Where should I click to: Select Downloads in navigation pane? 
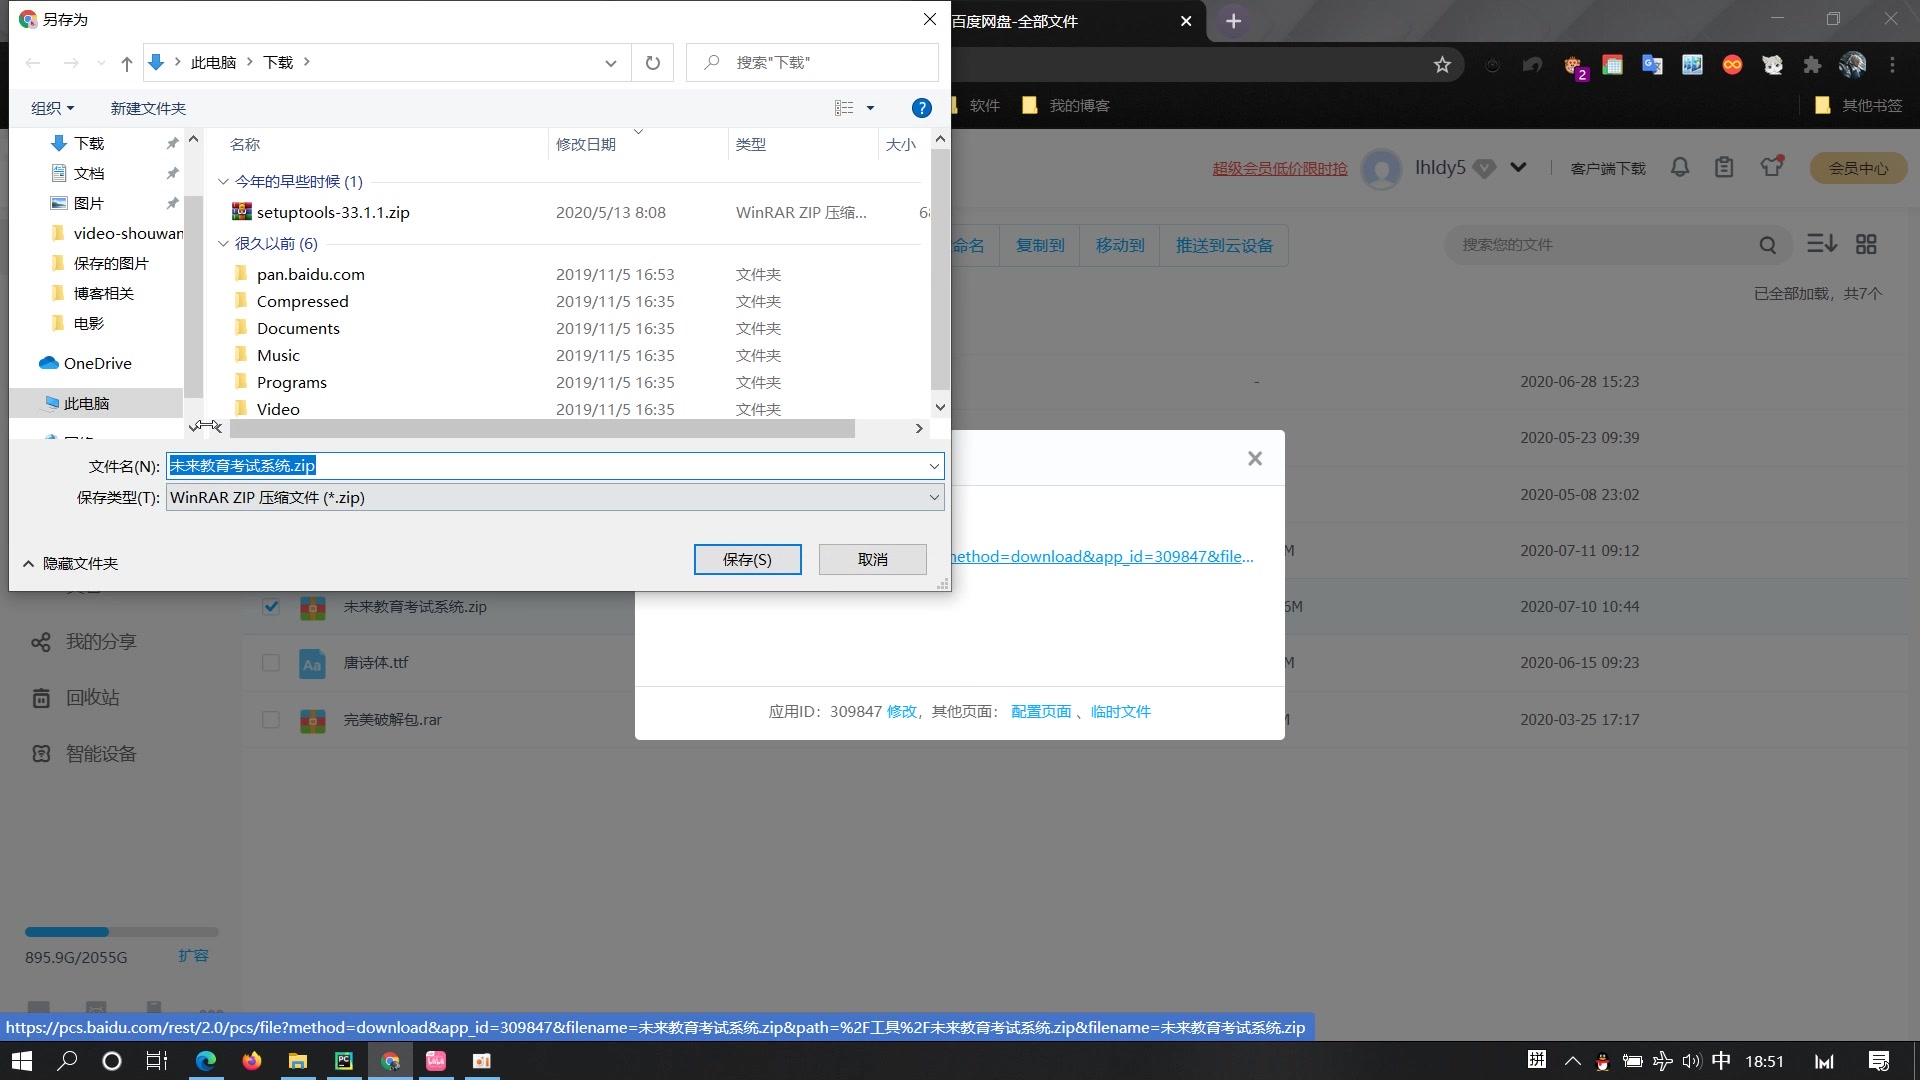89,143
